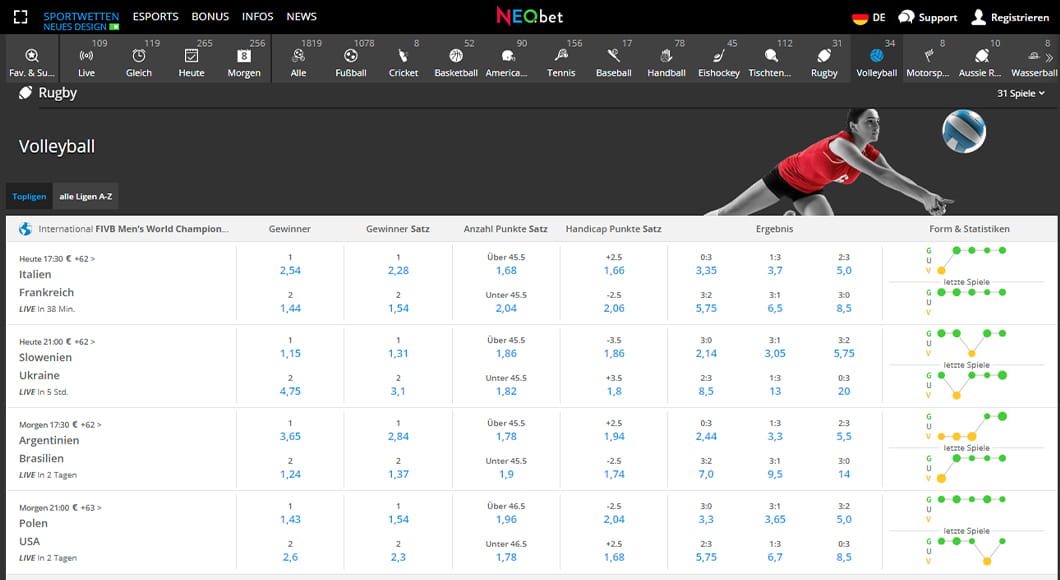Open the 31 Spiele dropdown
The image size is (1060, 580).
click(1021, 93)
